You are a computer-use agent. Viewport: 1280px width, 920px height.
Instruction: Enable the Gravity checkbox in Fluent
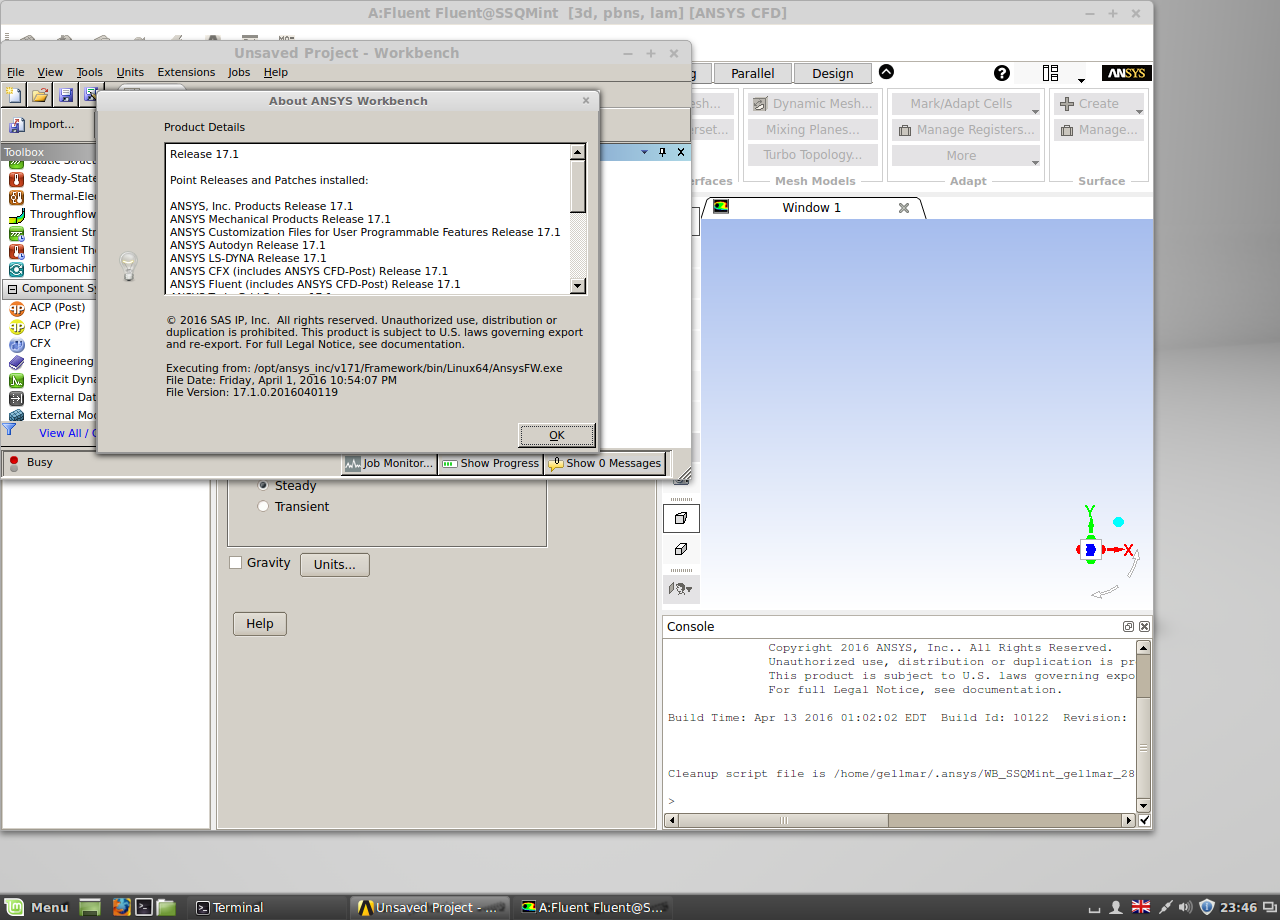click(236, 563)
